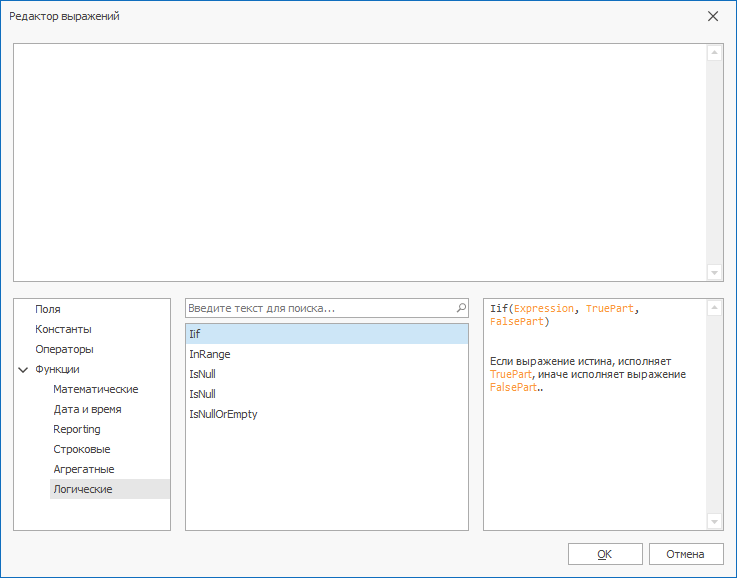This screenshot has height=578, width=737.
Task: Close the Редактор выражений dialog
Action: pos(713,16)
